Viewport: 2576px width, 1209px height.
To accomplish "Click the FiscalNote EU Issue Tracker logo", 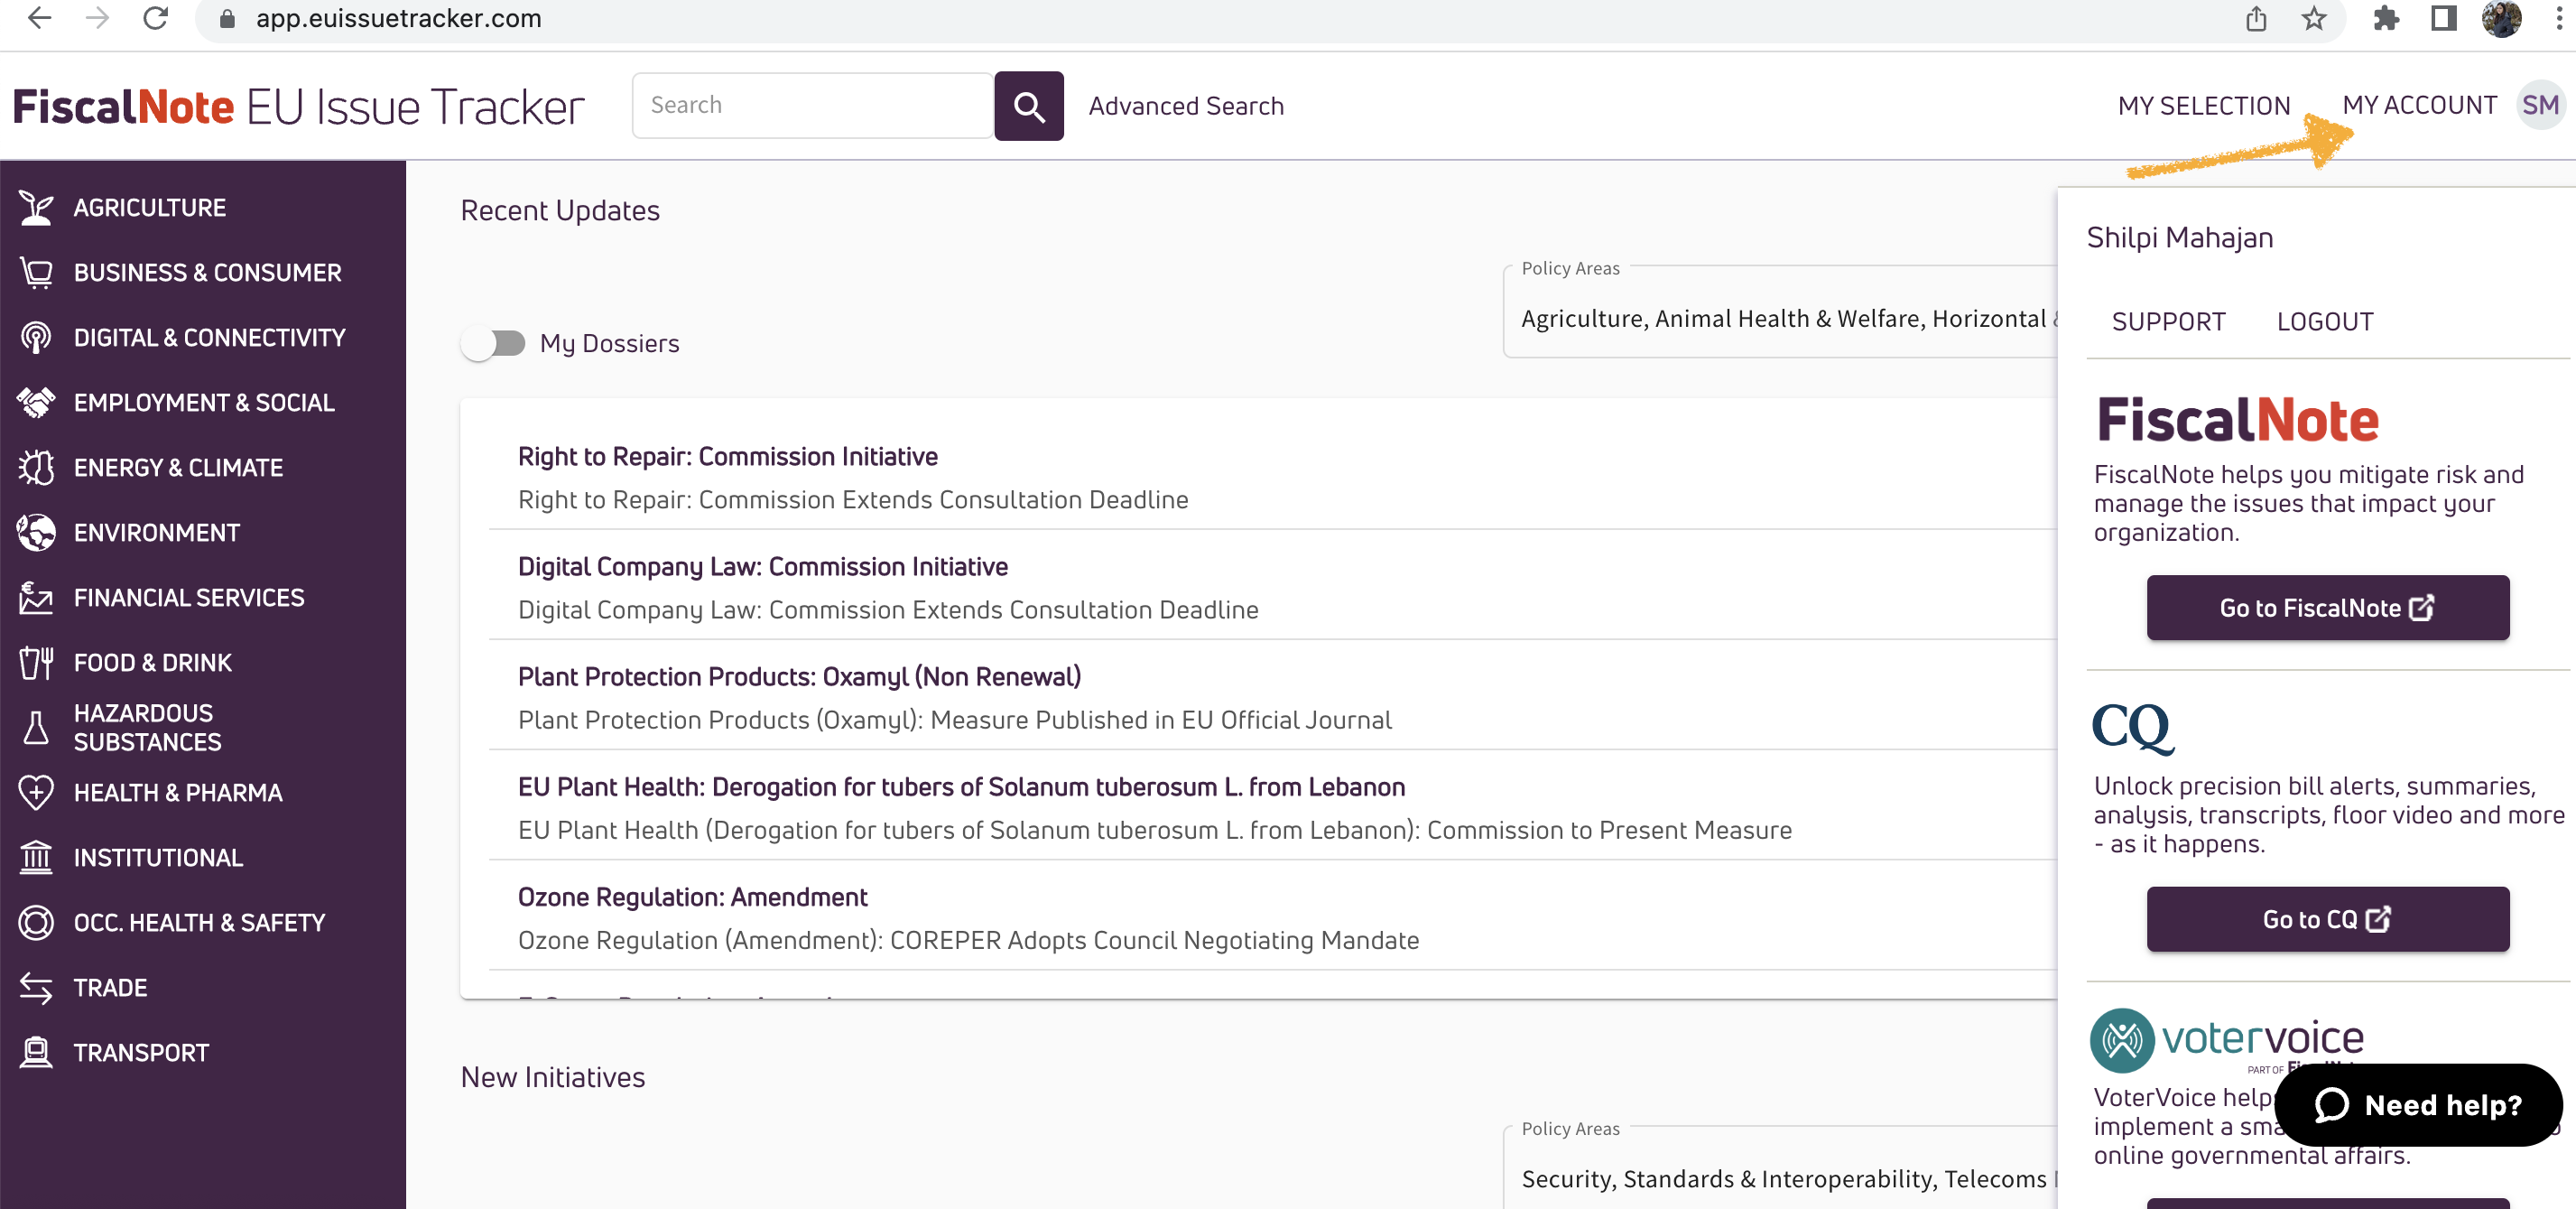I will point(298,107).
